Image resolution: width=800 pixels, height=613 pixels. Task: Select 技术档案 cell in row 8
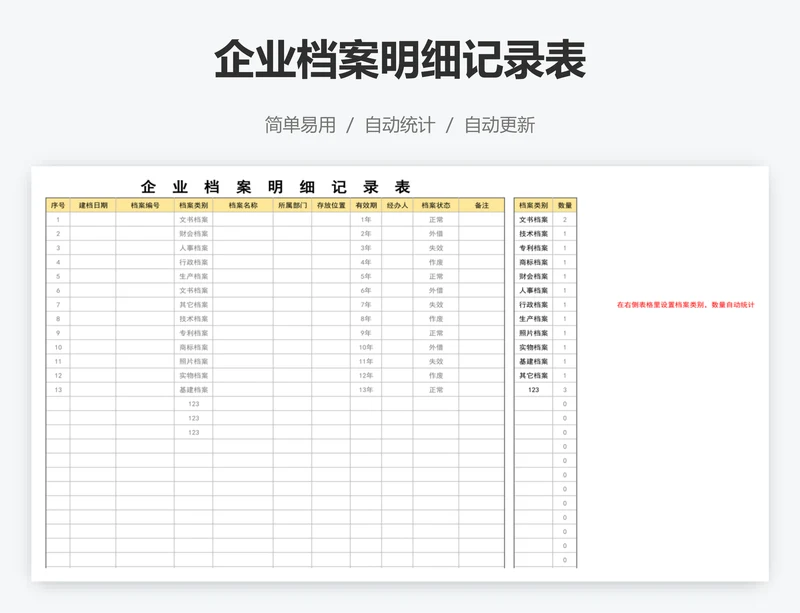(x=193, y=319)
